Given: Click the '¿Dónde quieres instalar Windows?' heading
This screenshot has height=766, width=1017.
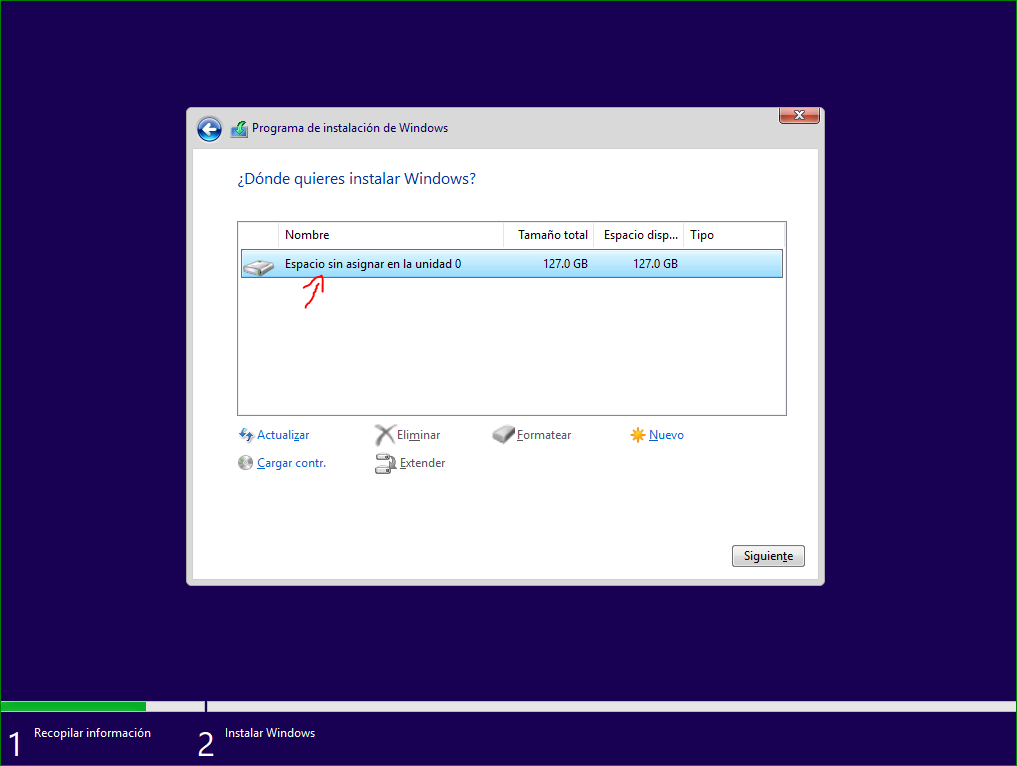Looking at the screenshot, I should [356, 179].
